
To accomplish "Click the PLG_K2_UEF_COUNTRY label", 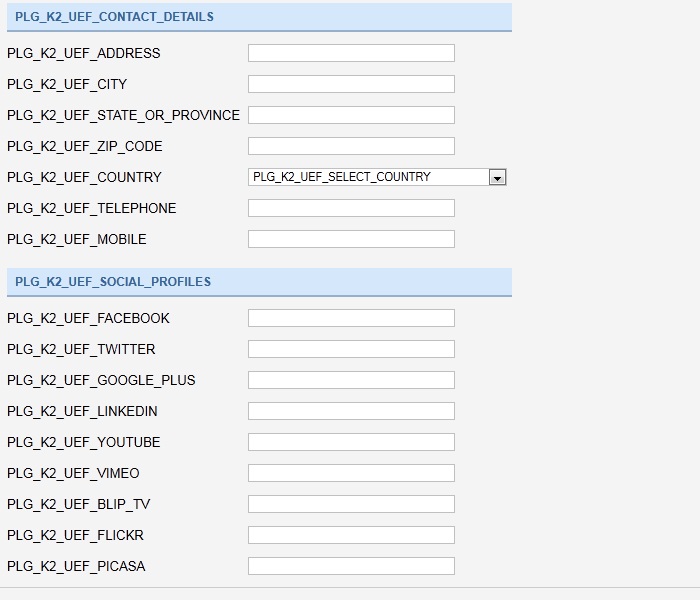I will point(84,177).
